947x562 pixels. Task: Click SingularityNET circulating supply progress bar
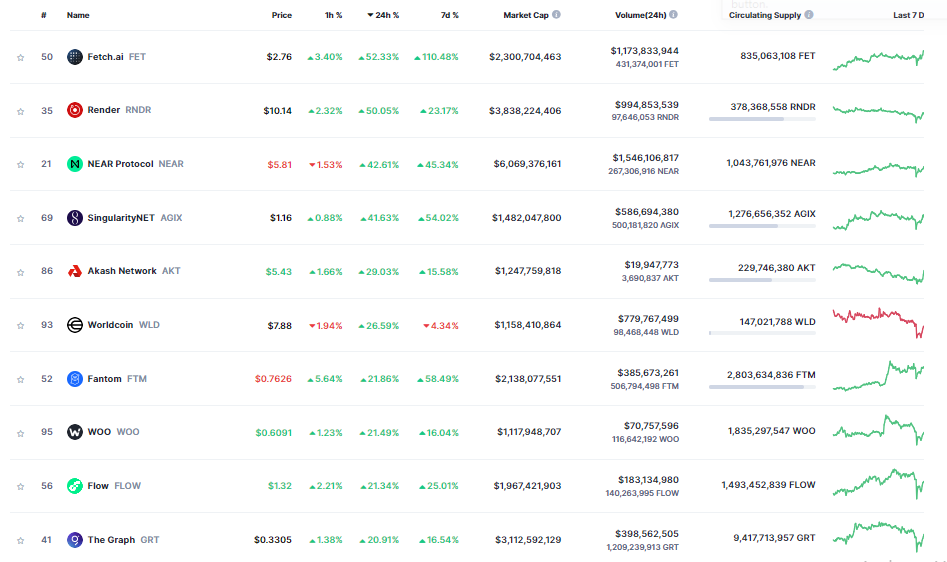tap(762, 226)
